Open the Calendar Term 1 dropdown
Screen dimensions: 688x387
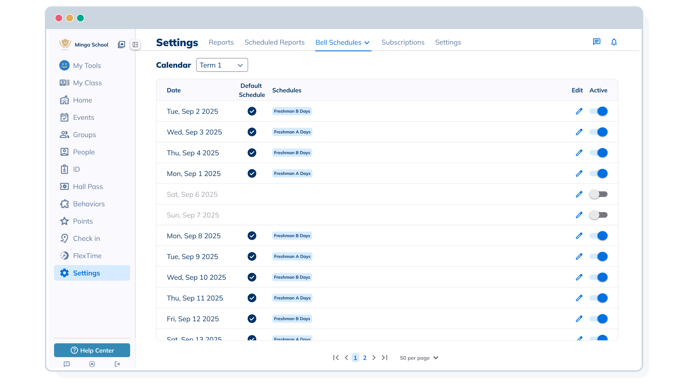[222, 65]
